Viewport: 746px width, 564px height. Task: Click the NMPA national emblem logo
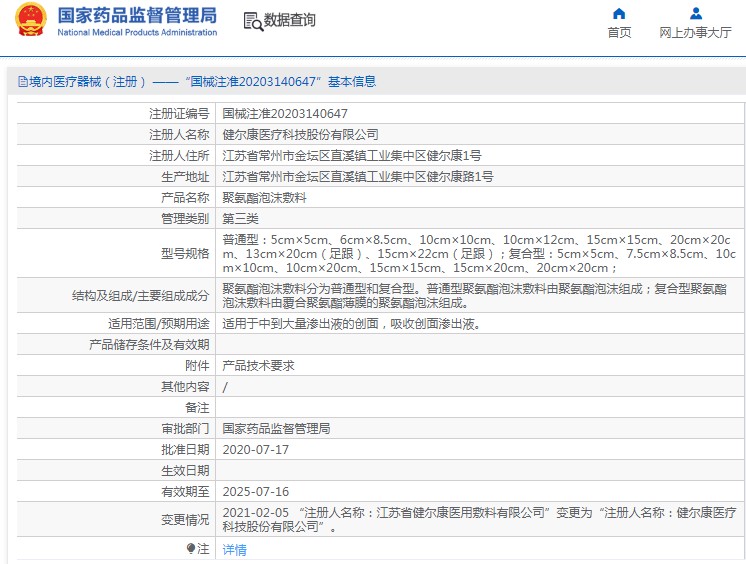point(31,20)
